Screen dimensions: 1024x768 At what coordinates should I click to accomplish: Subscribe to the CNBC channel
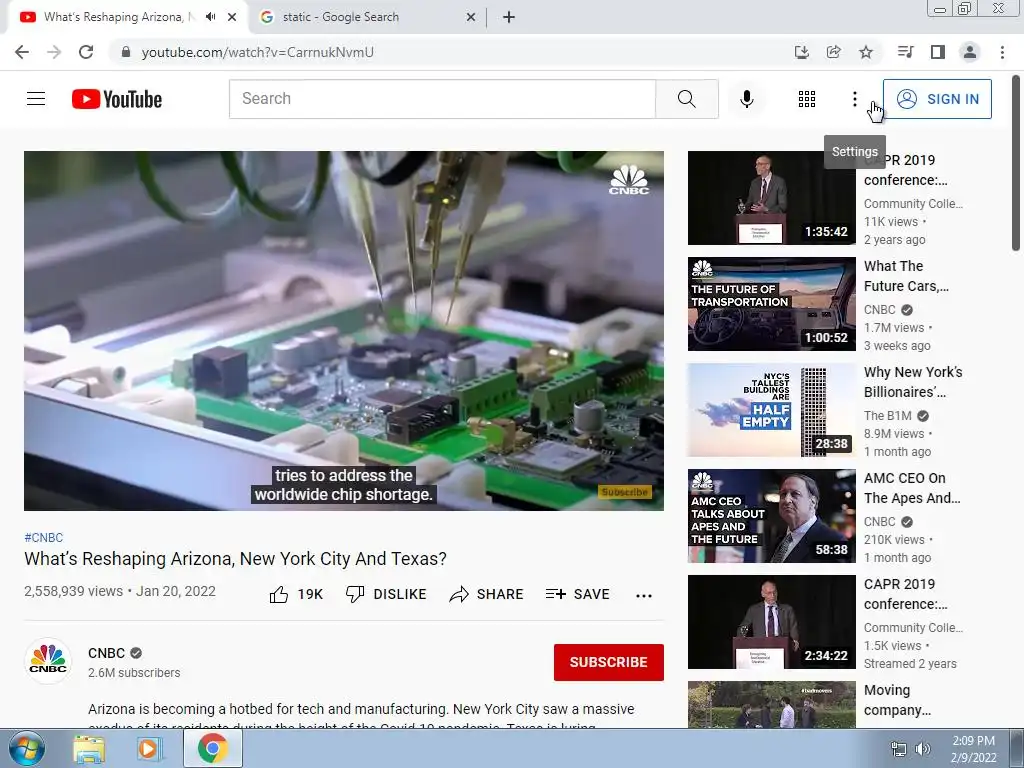click(609, 662)
